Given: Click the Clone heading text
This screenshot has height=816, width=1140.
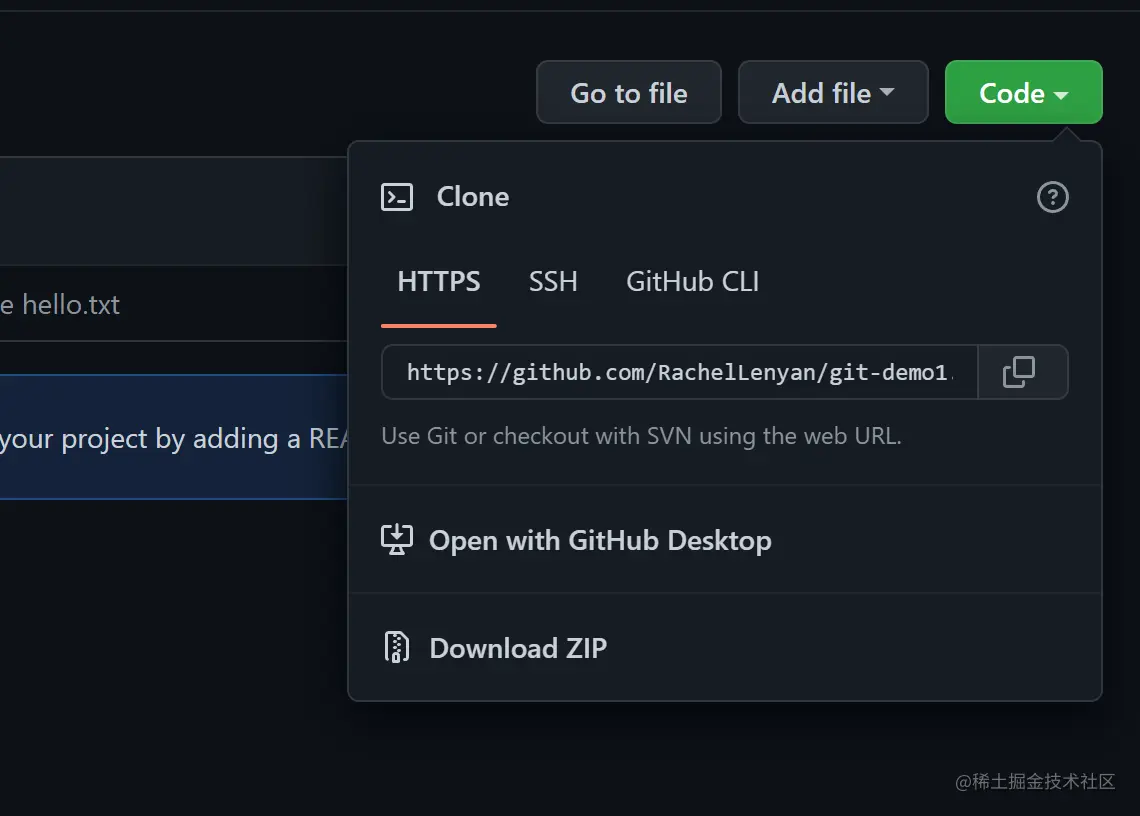Looking at the screenshot, I should [x=473, y=197].
